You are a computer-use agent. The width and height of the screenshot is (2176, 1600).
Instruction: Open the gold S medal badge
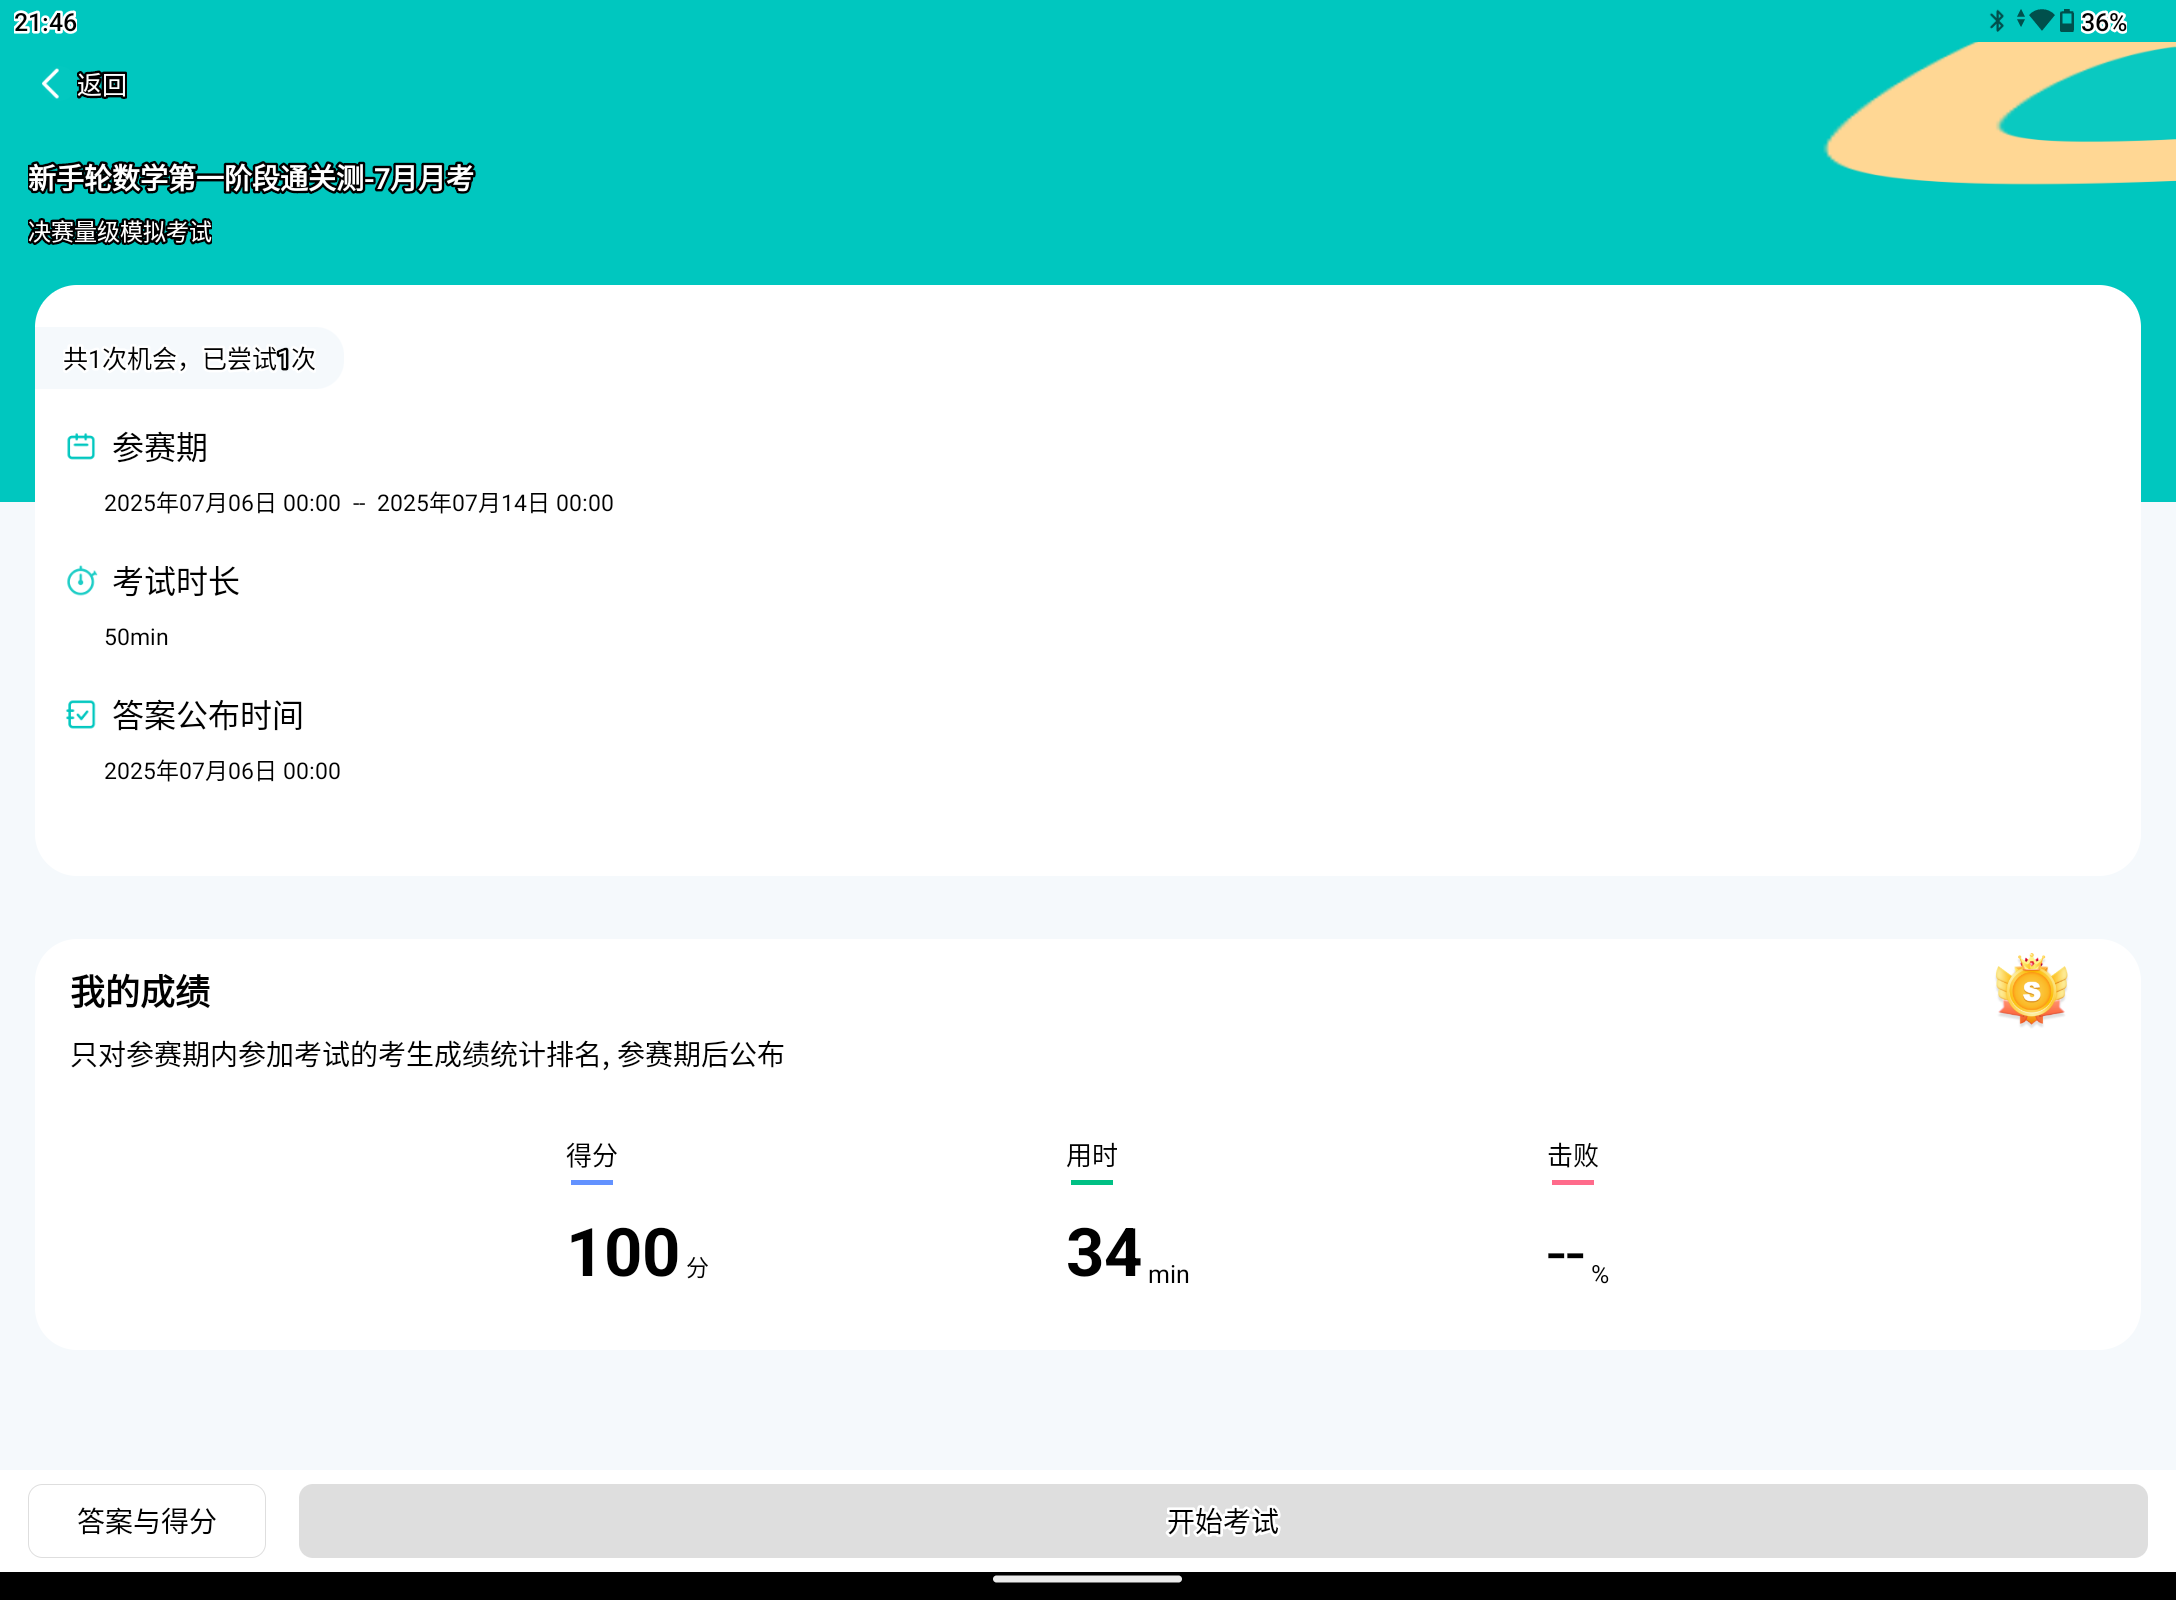coord(2031,990)
